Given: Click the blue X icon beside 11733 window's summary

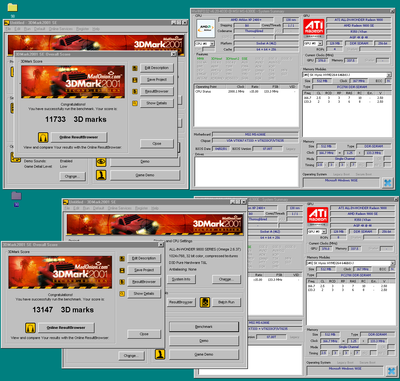Looking at the screenshot, I should (387, 182).
